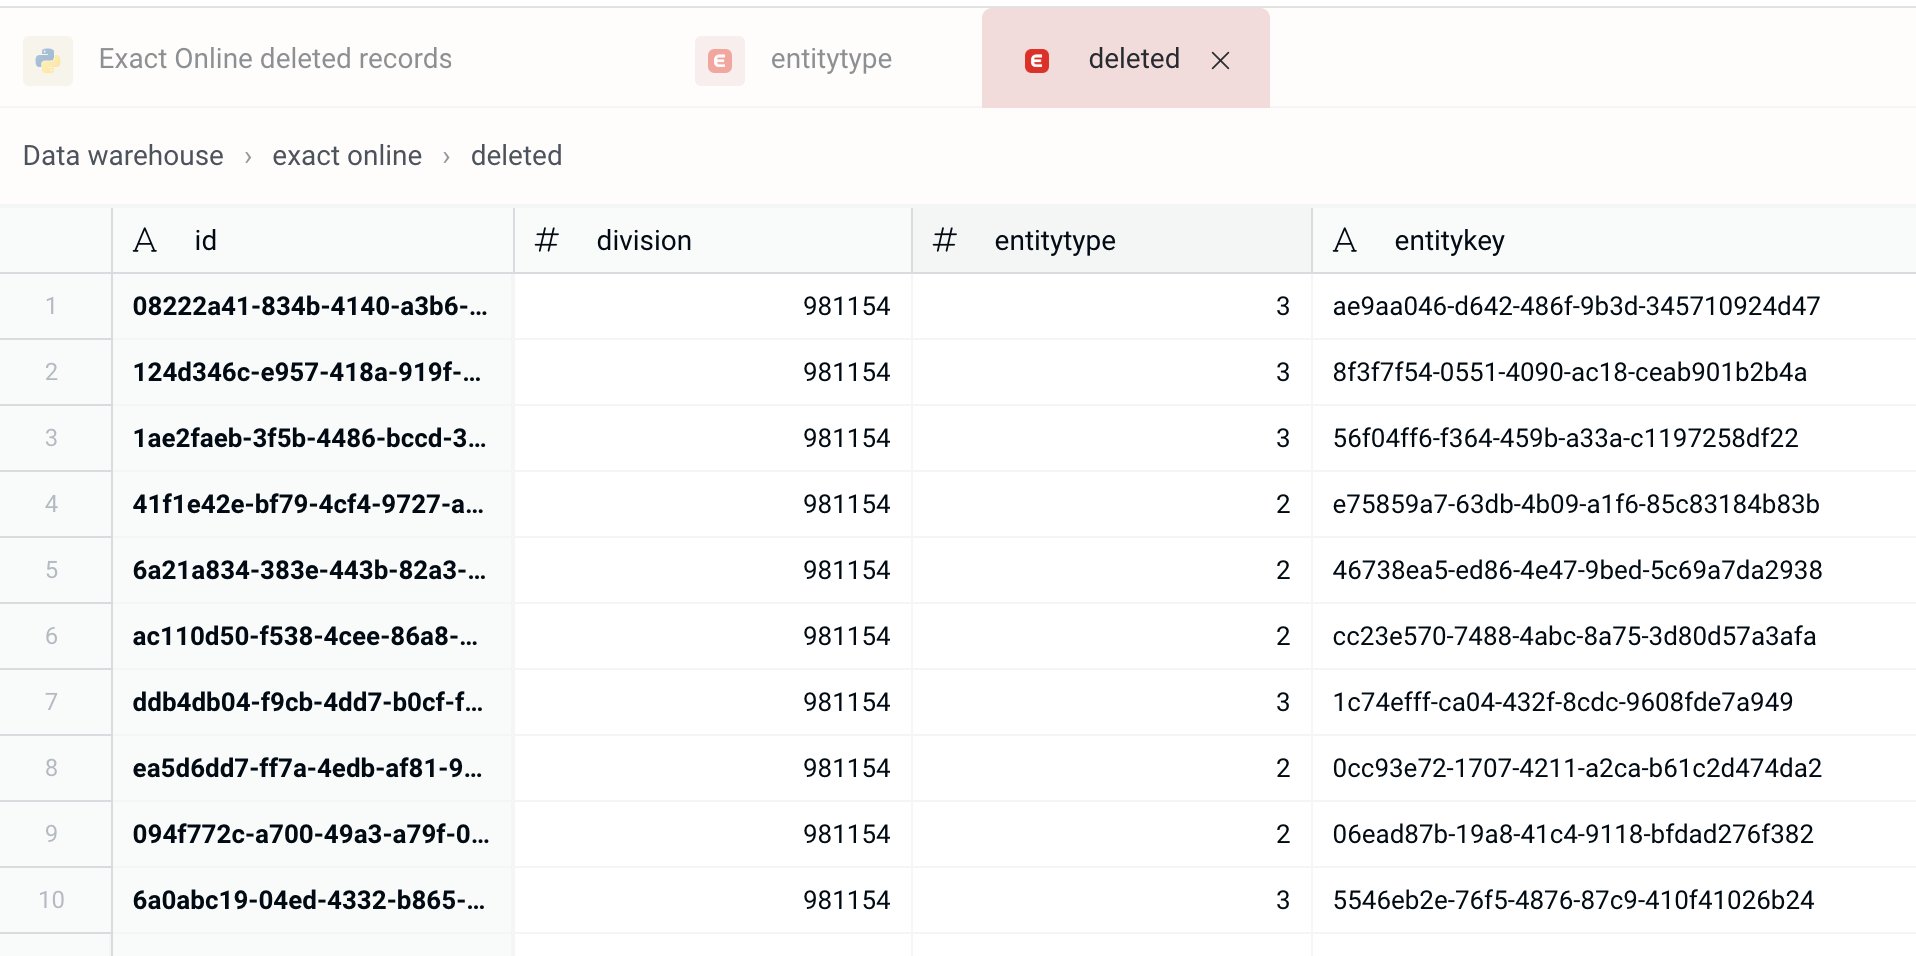The image size is (1916, 956).
Task: Click the Python icon on the first tab
Action: click(48, 60)
